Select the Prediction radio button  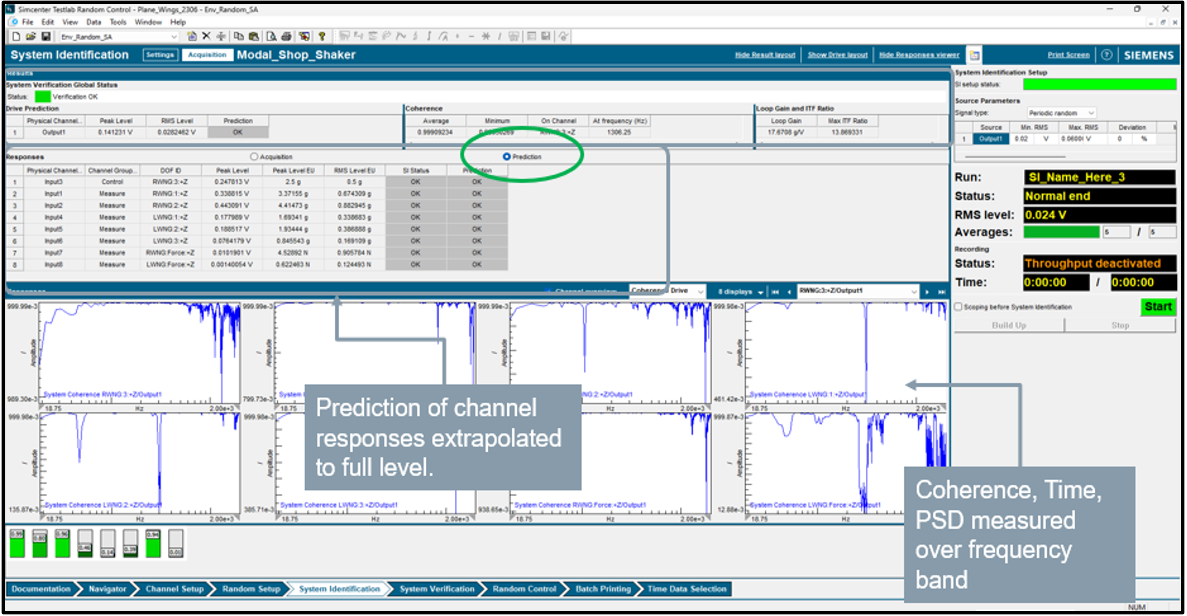[x=508, y=157]
